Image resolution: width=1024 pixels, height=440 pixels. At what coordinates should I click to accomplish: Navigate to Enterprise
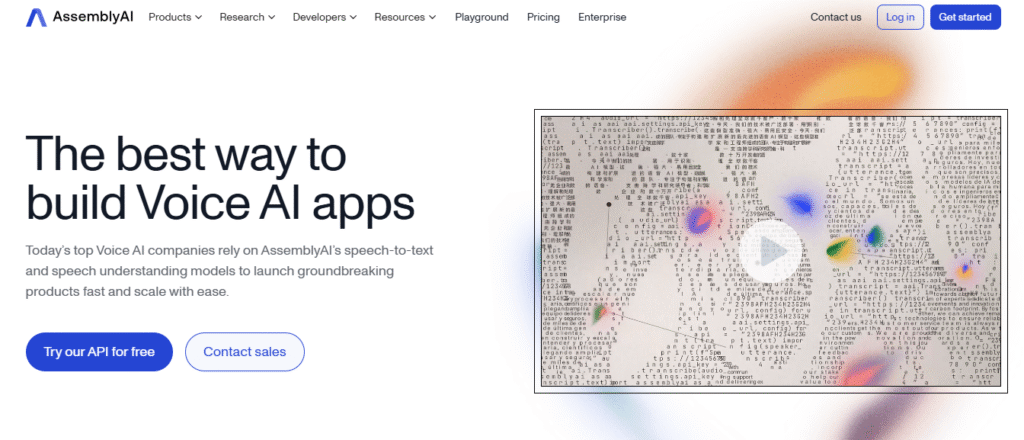(602, 18)
